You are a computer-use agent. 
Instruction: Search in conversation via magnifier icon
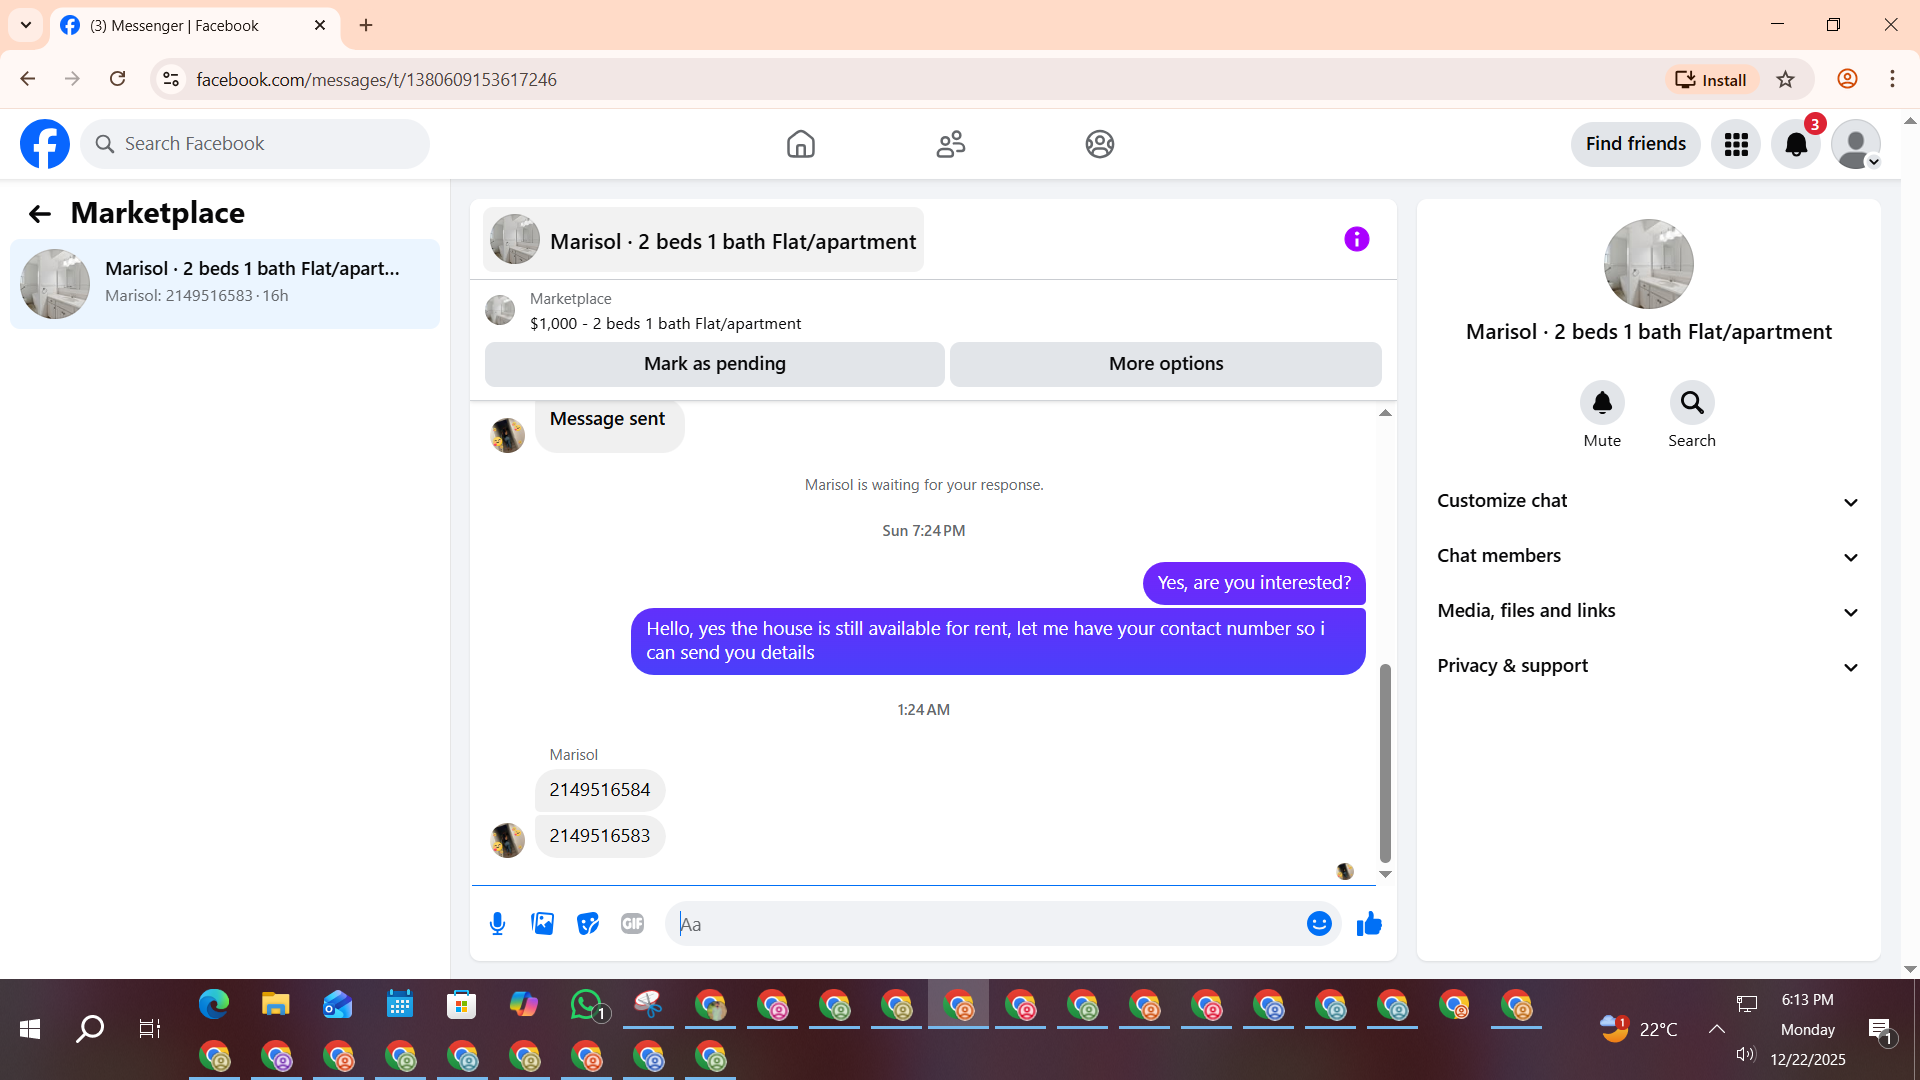pos(1691,403)
